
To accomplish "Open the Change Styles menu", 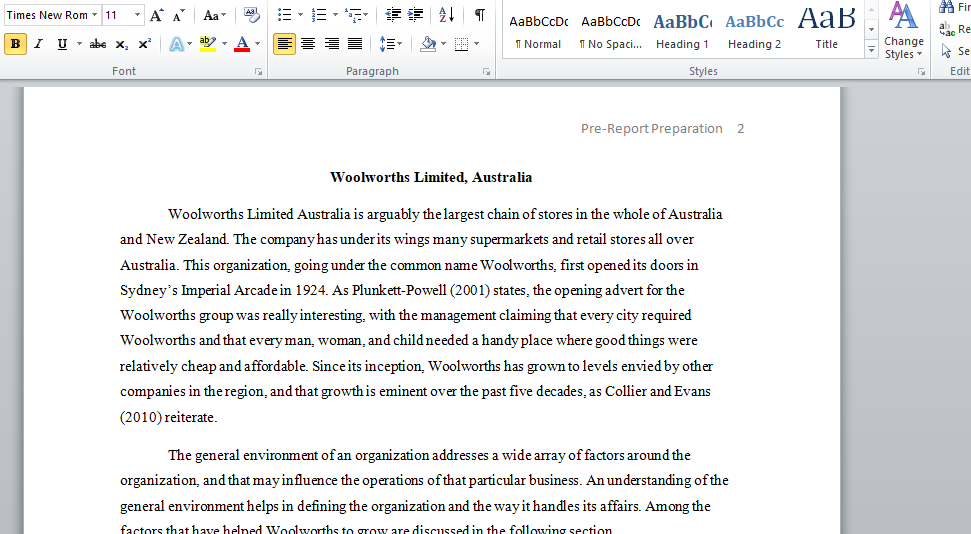I will click(904, 31).
